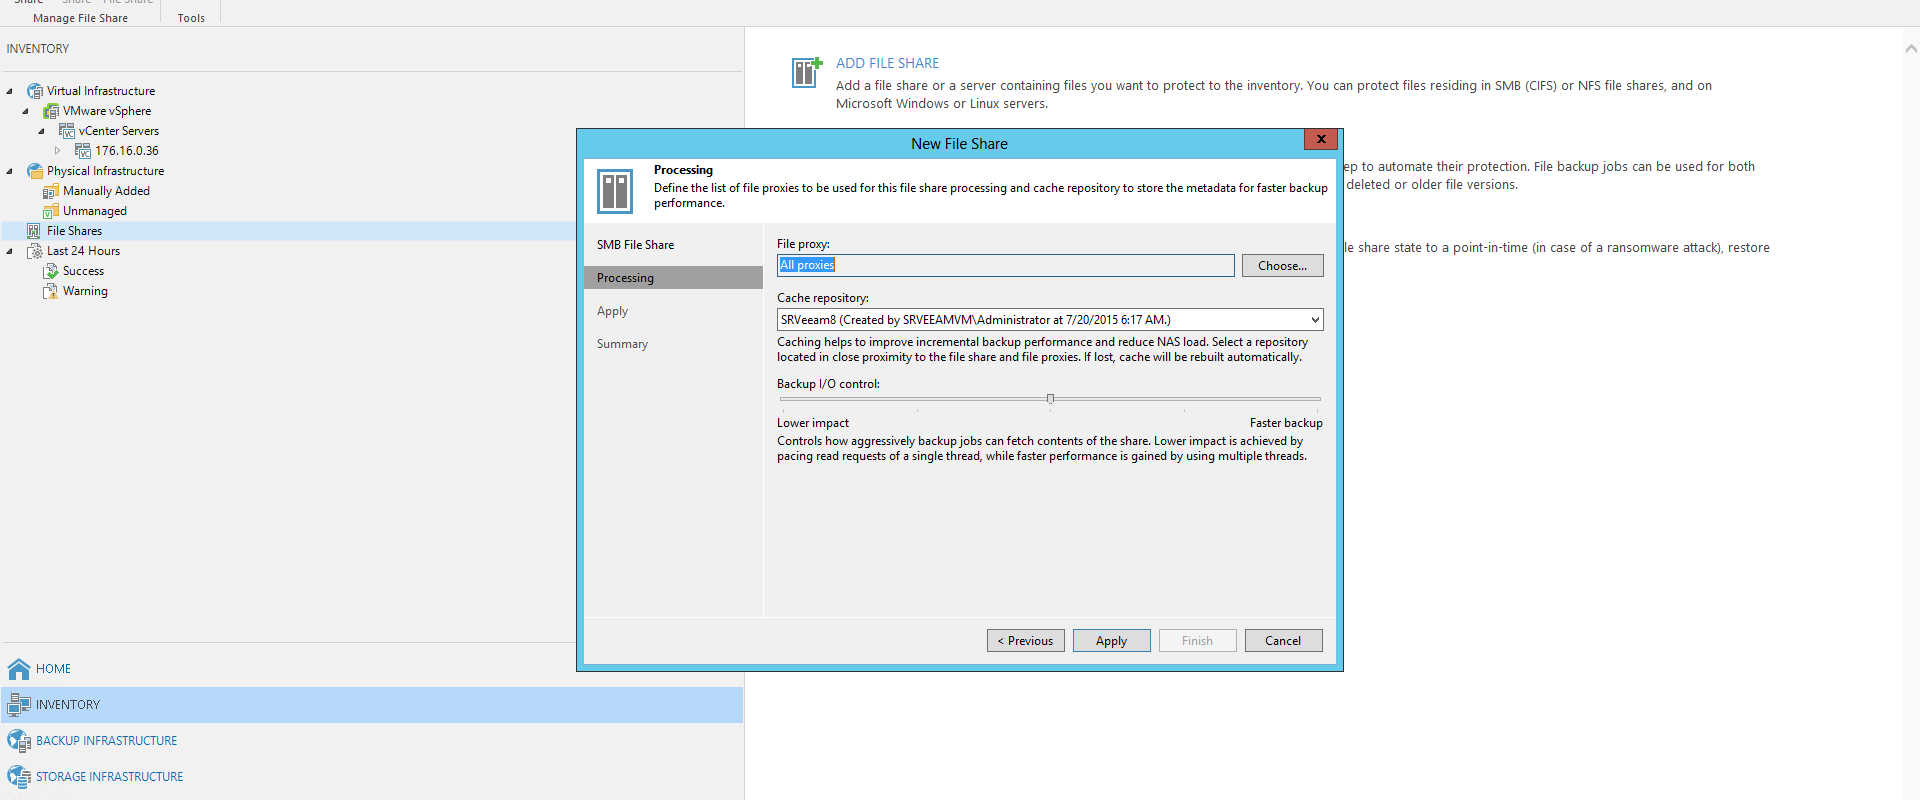Click the Warning status icon
Viewport: 1920px width, 800px height.
51,291
